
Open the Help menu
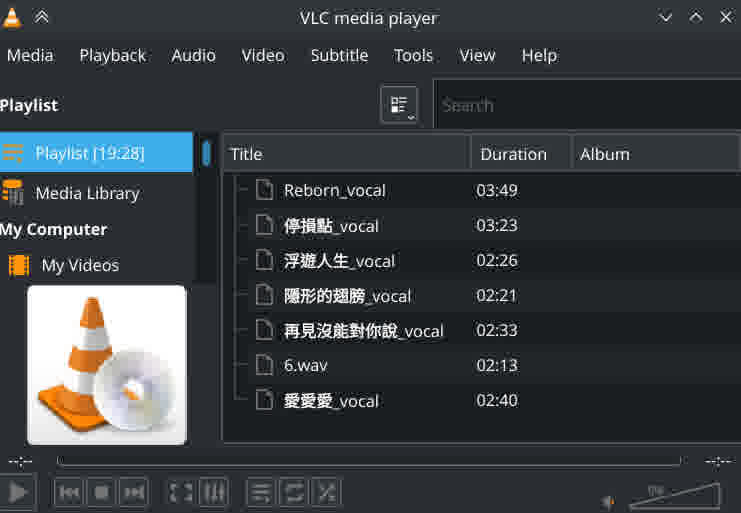539,56
